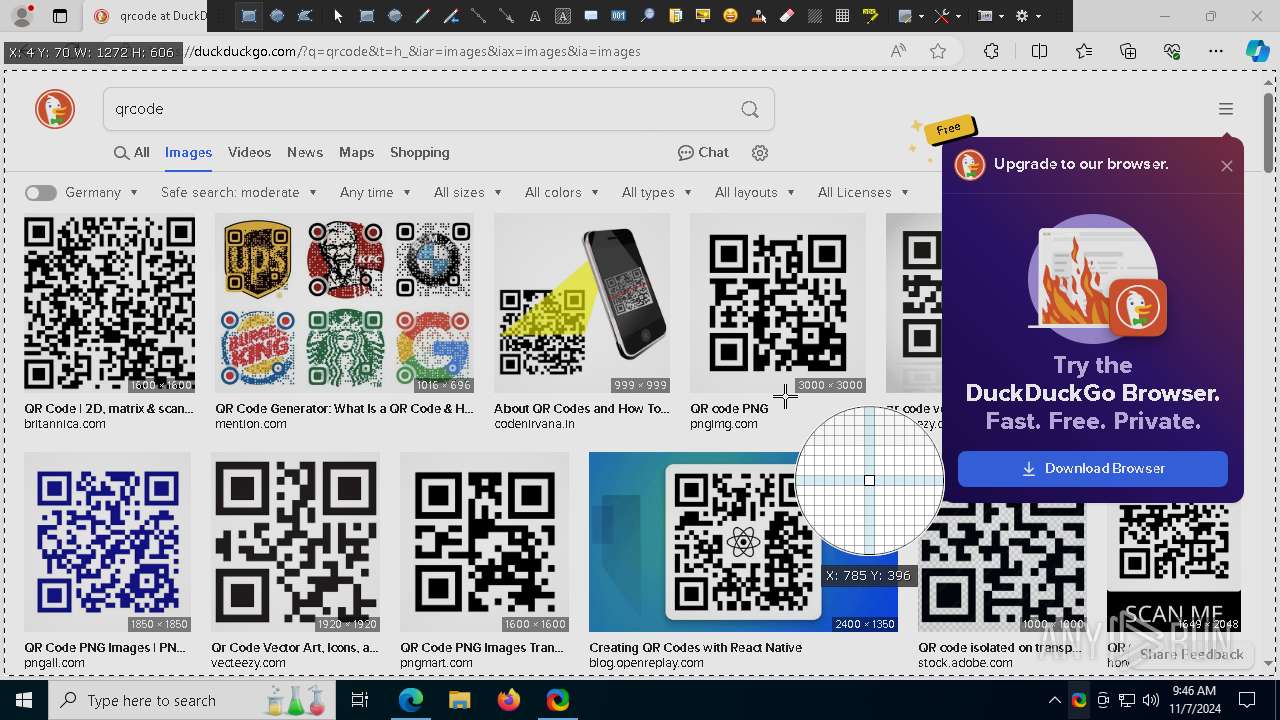Viewport: 1280px width, 720px height.
Task: Select the stamp tool
Action: [x=759, y=16]
